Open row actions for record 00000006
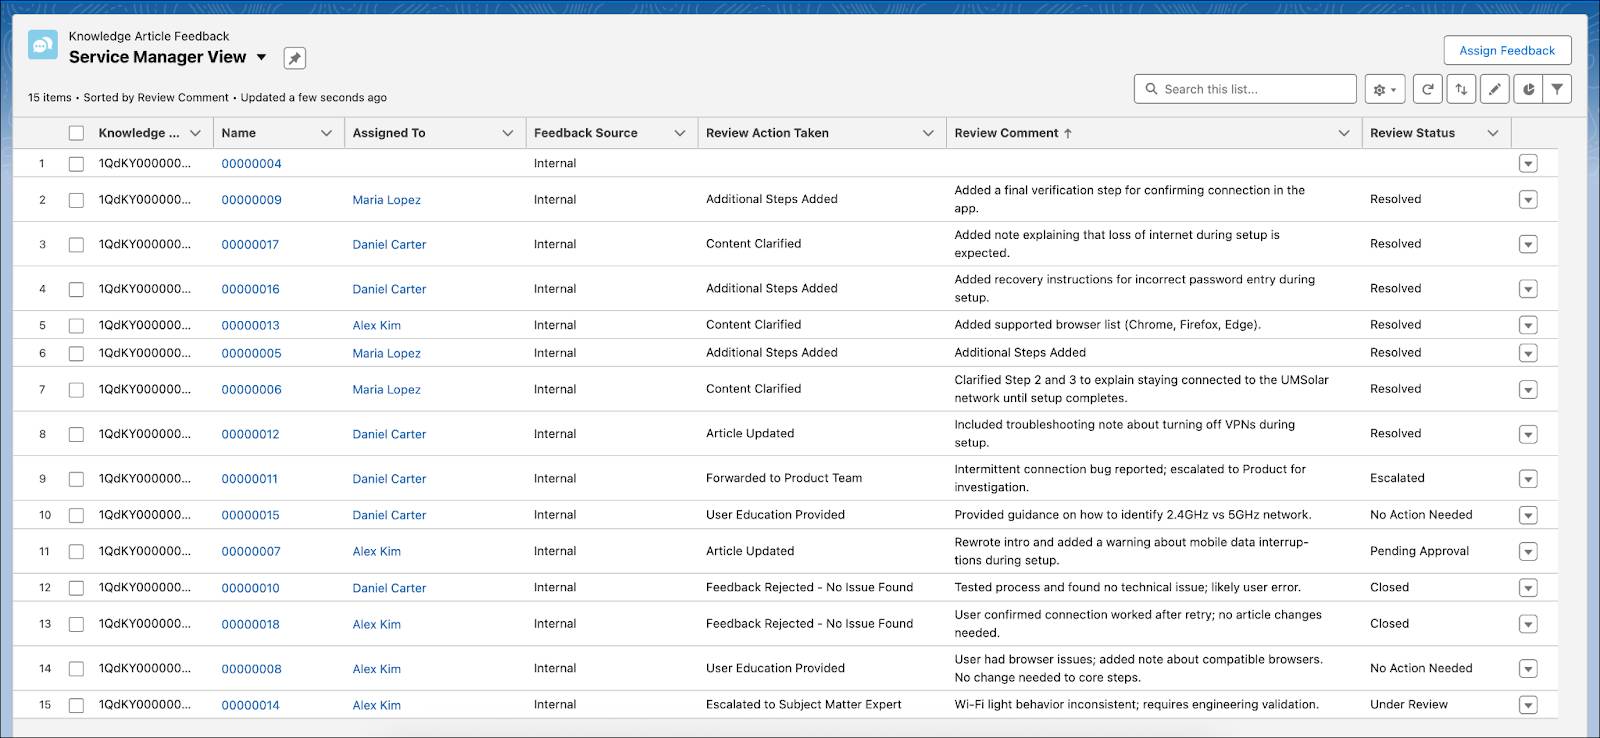Screen dimensions: 1600x738 [x=1528, y=389]
